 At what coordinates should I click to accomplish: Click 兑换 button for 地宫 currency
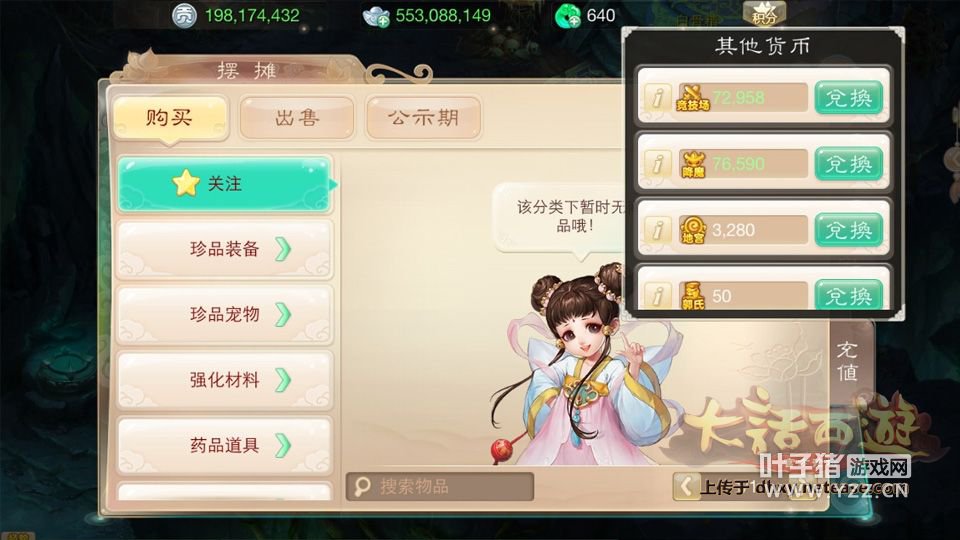click(849, 230)
